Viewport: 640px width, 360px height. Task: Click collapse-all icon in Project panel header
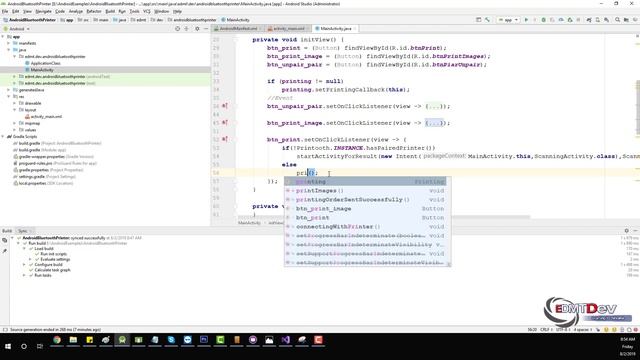187,29
